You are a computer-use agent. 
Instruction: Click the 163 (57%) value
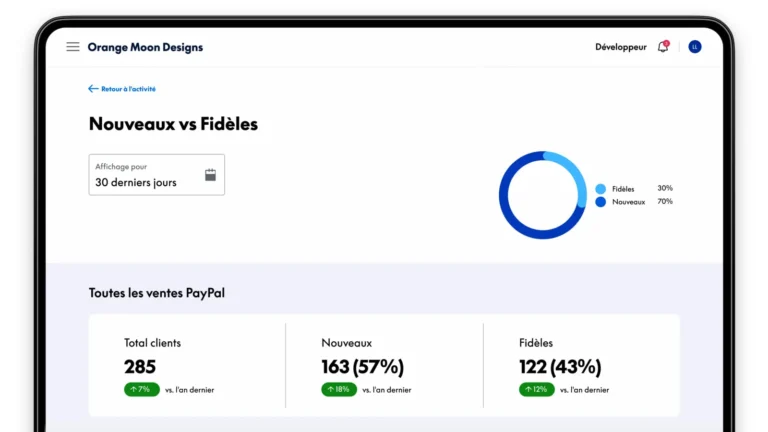tap(362, 367)
